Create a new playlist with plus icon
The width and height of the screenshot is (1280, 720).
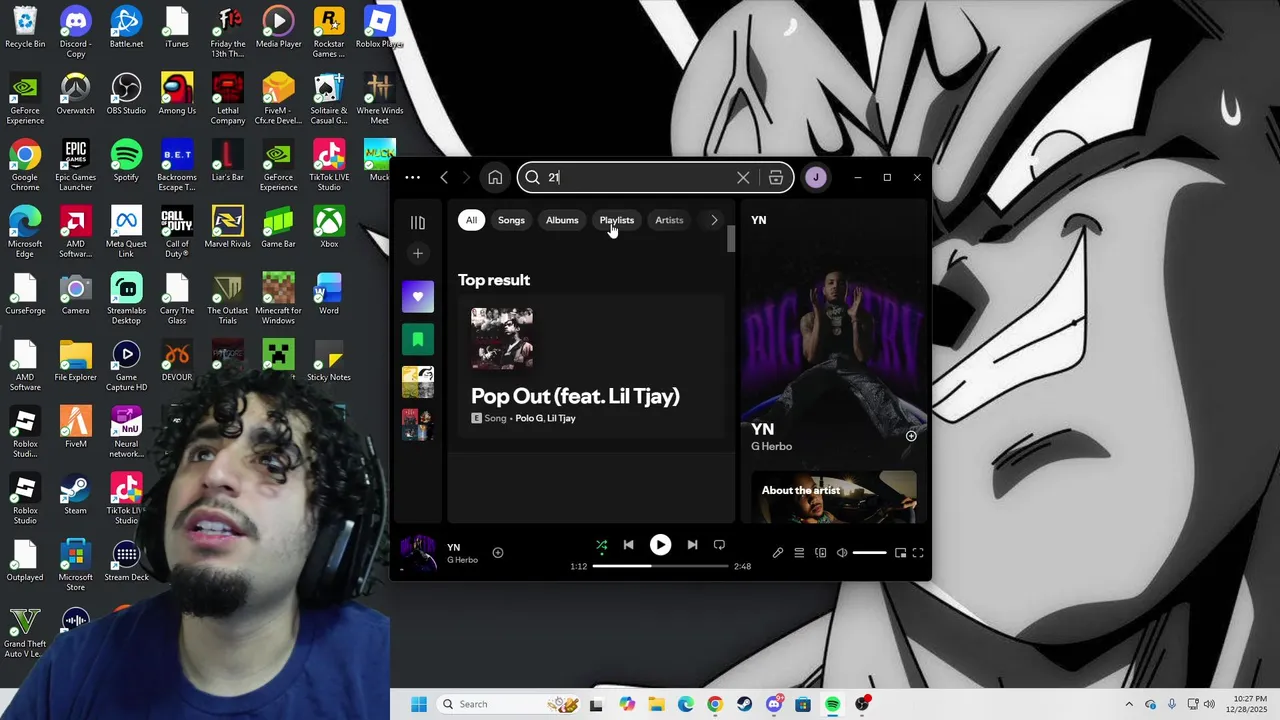click(x=418, y=253)
